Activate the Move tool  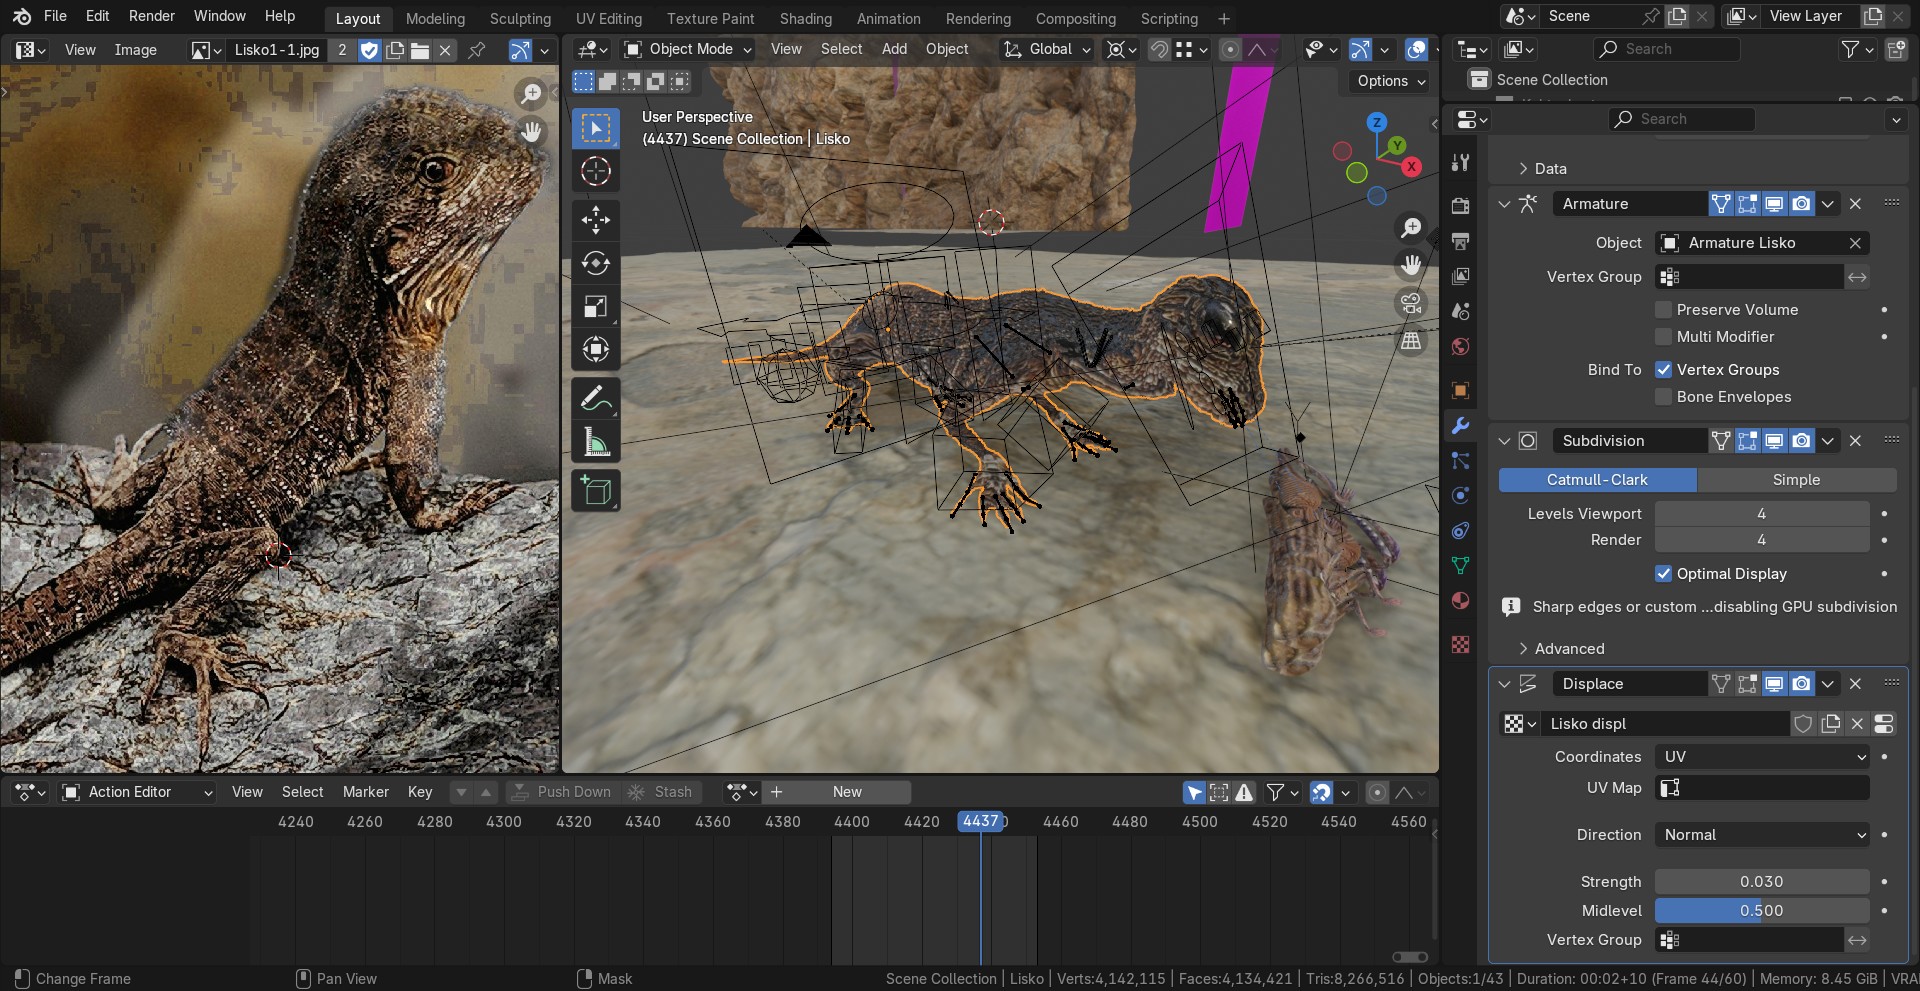point(596,220)
